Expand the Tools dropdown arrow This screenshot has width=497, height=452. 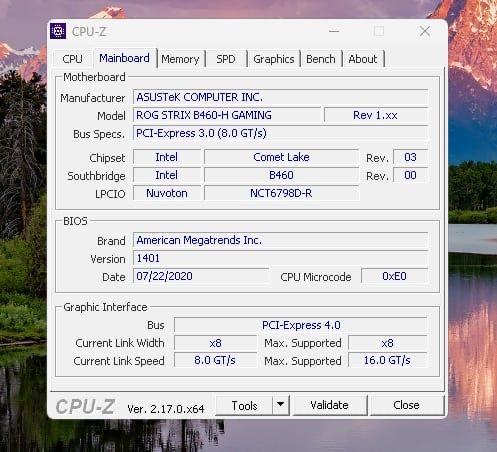(x=281, y=405)
